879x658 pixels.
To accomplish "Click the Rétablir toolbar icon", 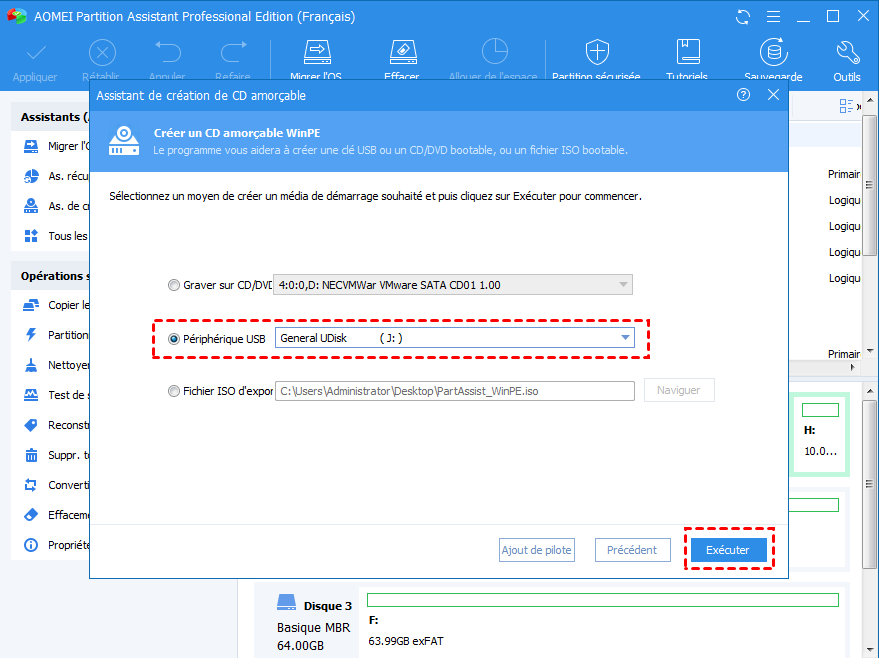I will pyautogui.click(x=102, y=54).
